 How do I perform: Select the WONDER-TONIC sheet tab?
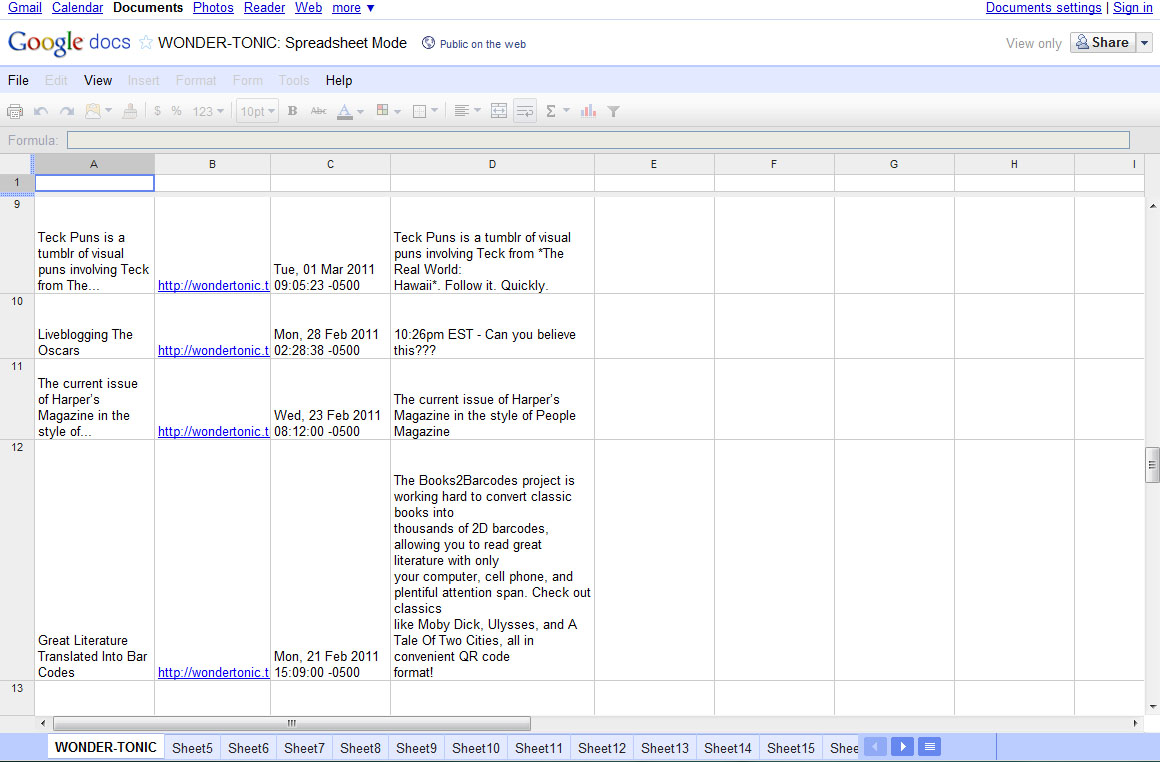[x=106, y=747]
